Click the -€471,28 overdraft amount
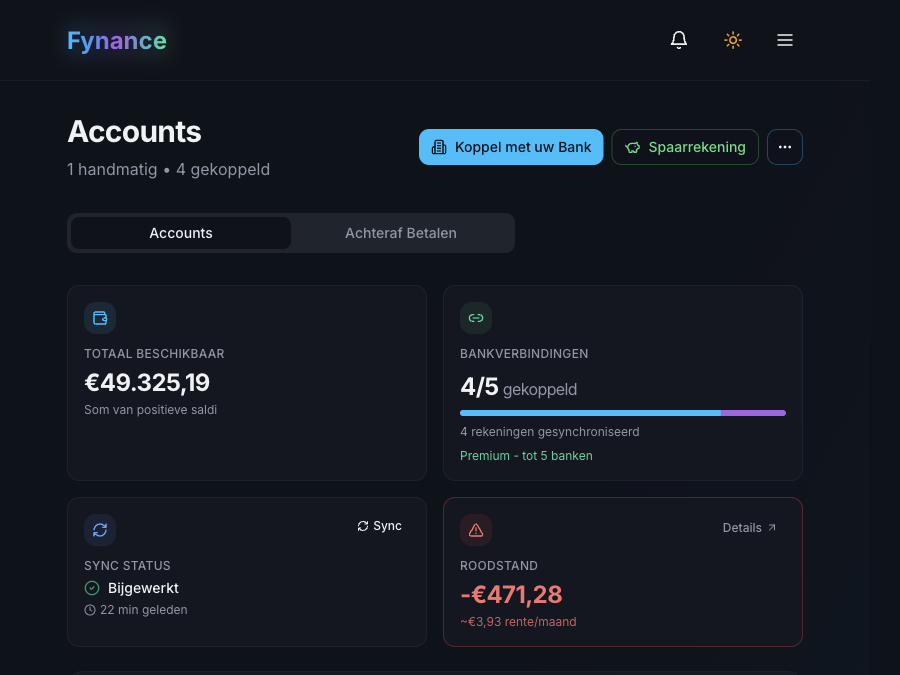The width and height of the screenshot is (900, 675). 511,594
